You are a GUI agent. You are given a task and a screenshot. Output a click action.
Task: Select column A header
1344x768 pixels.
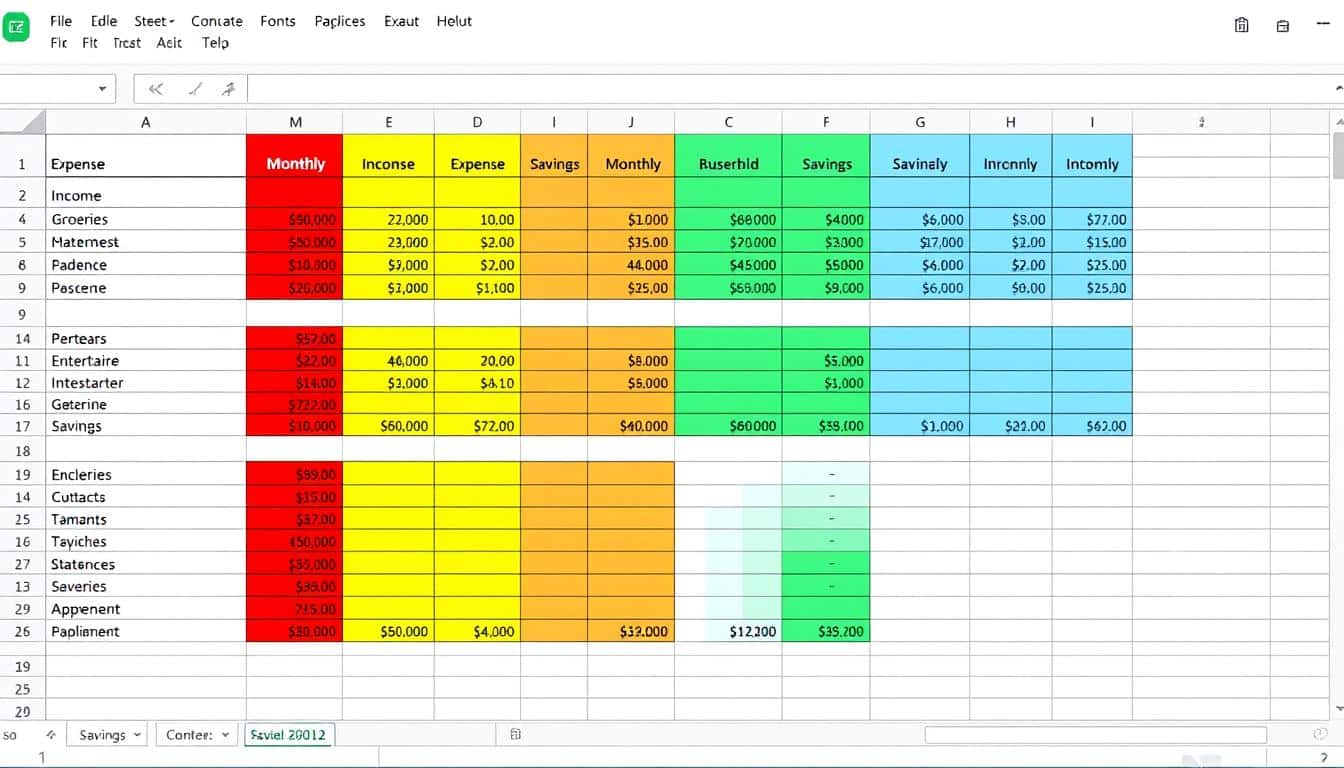click(146, 122)
